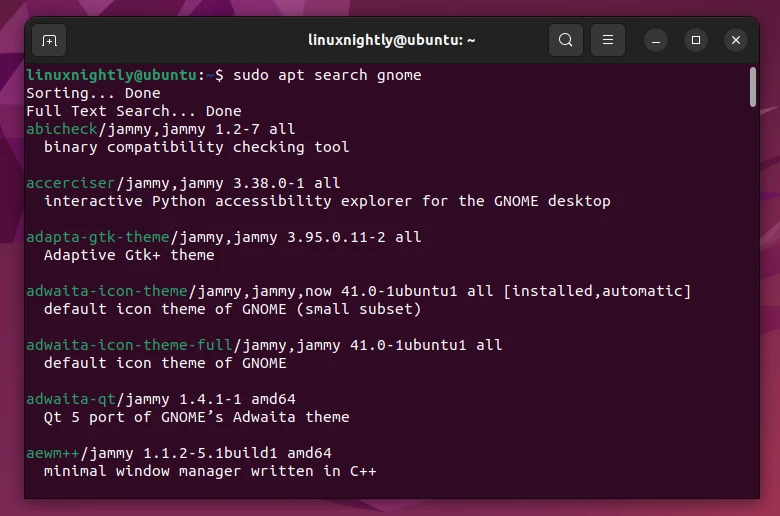
Task: Open a new terminal tab
Action: point(49,40)
